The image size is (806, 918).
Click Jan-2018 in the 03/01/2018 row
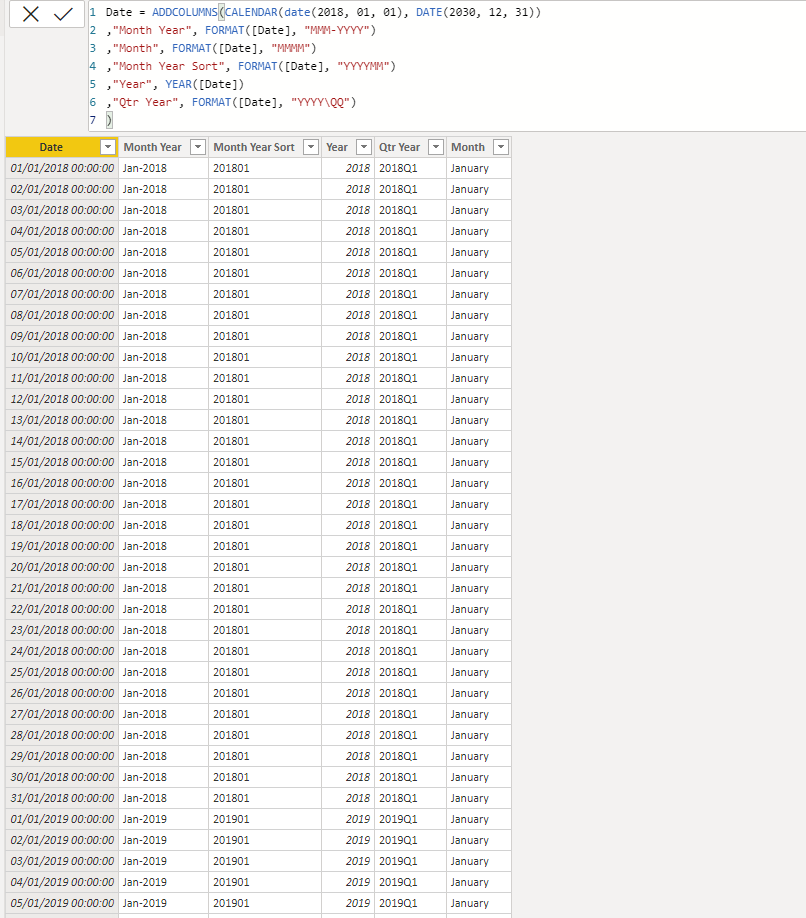[145, 210]
